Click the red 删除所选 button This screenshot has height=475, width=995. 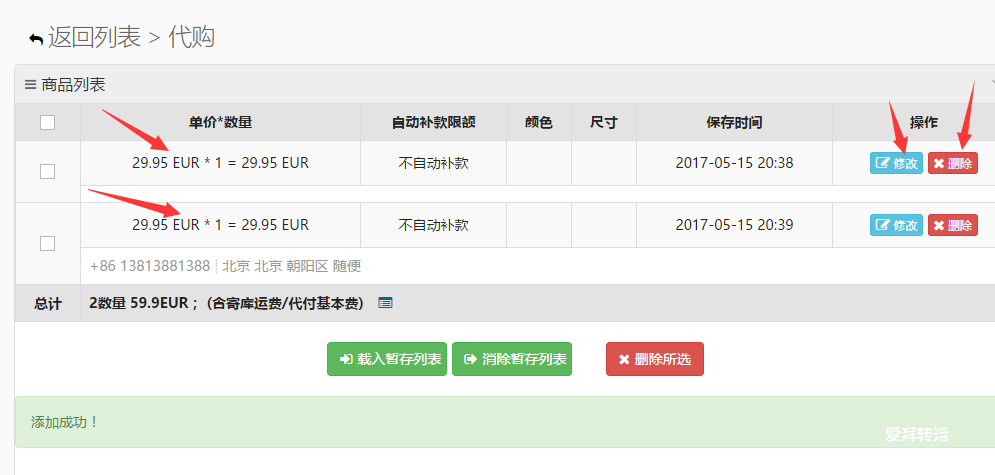(655, 359)
